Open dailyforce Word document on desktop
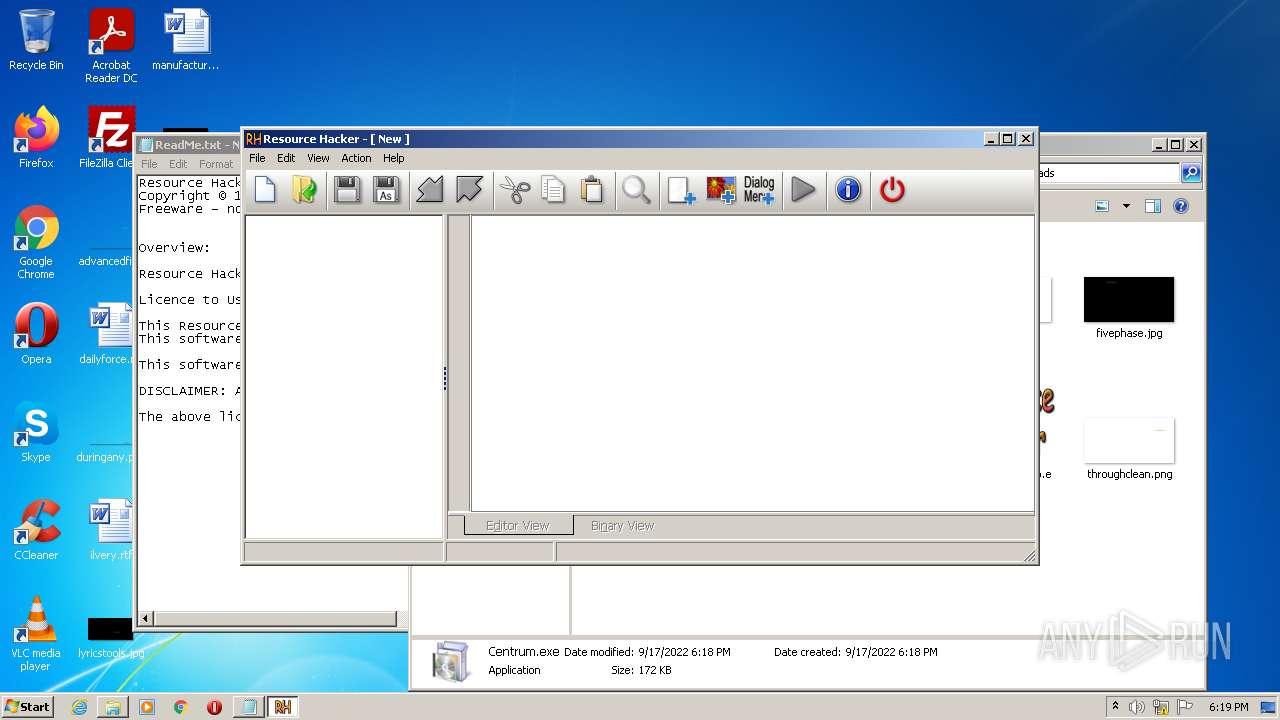 tap(108, 334)
